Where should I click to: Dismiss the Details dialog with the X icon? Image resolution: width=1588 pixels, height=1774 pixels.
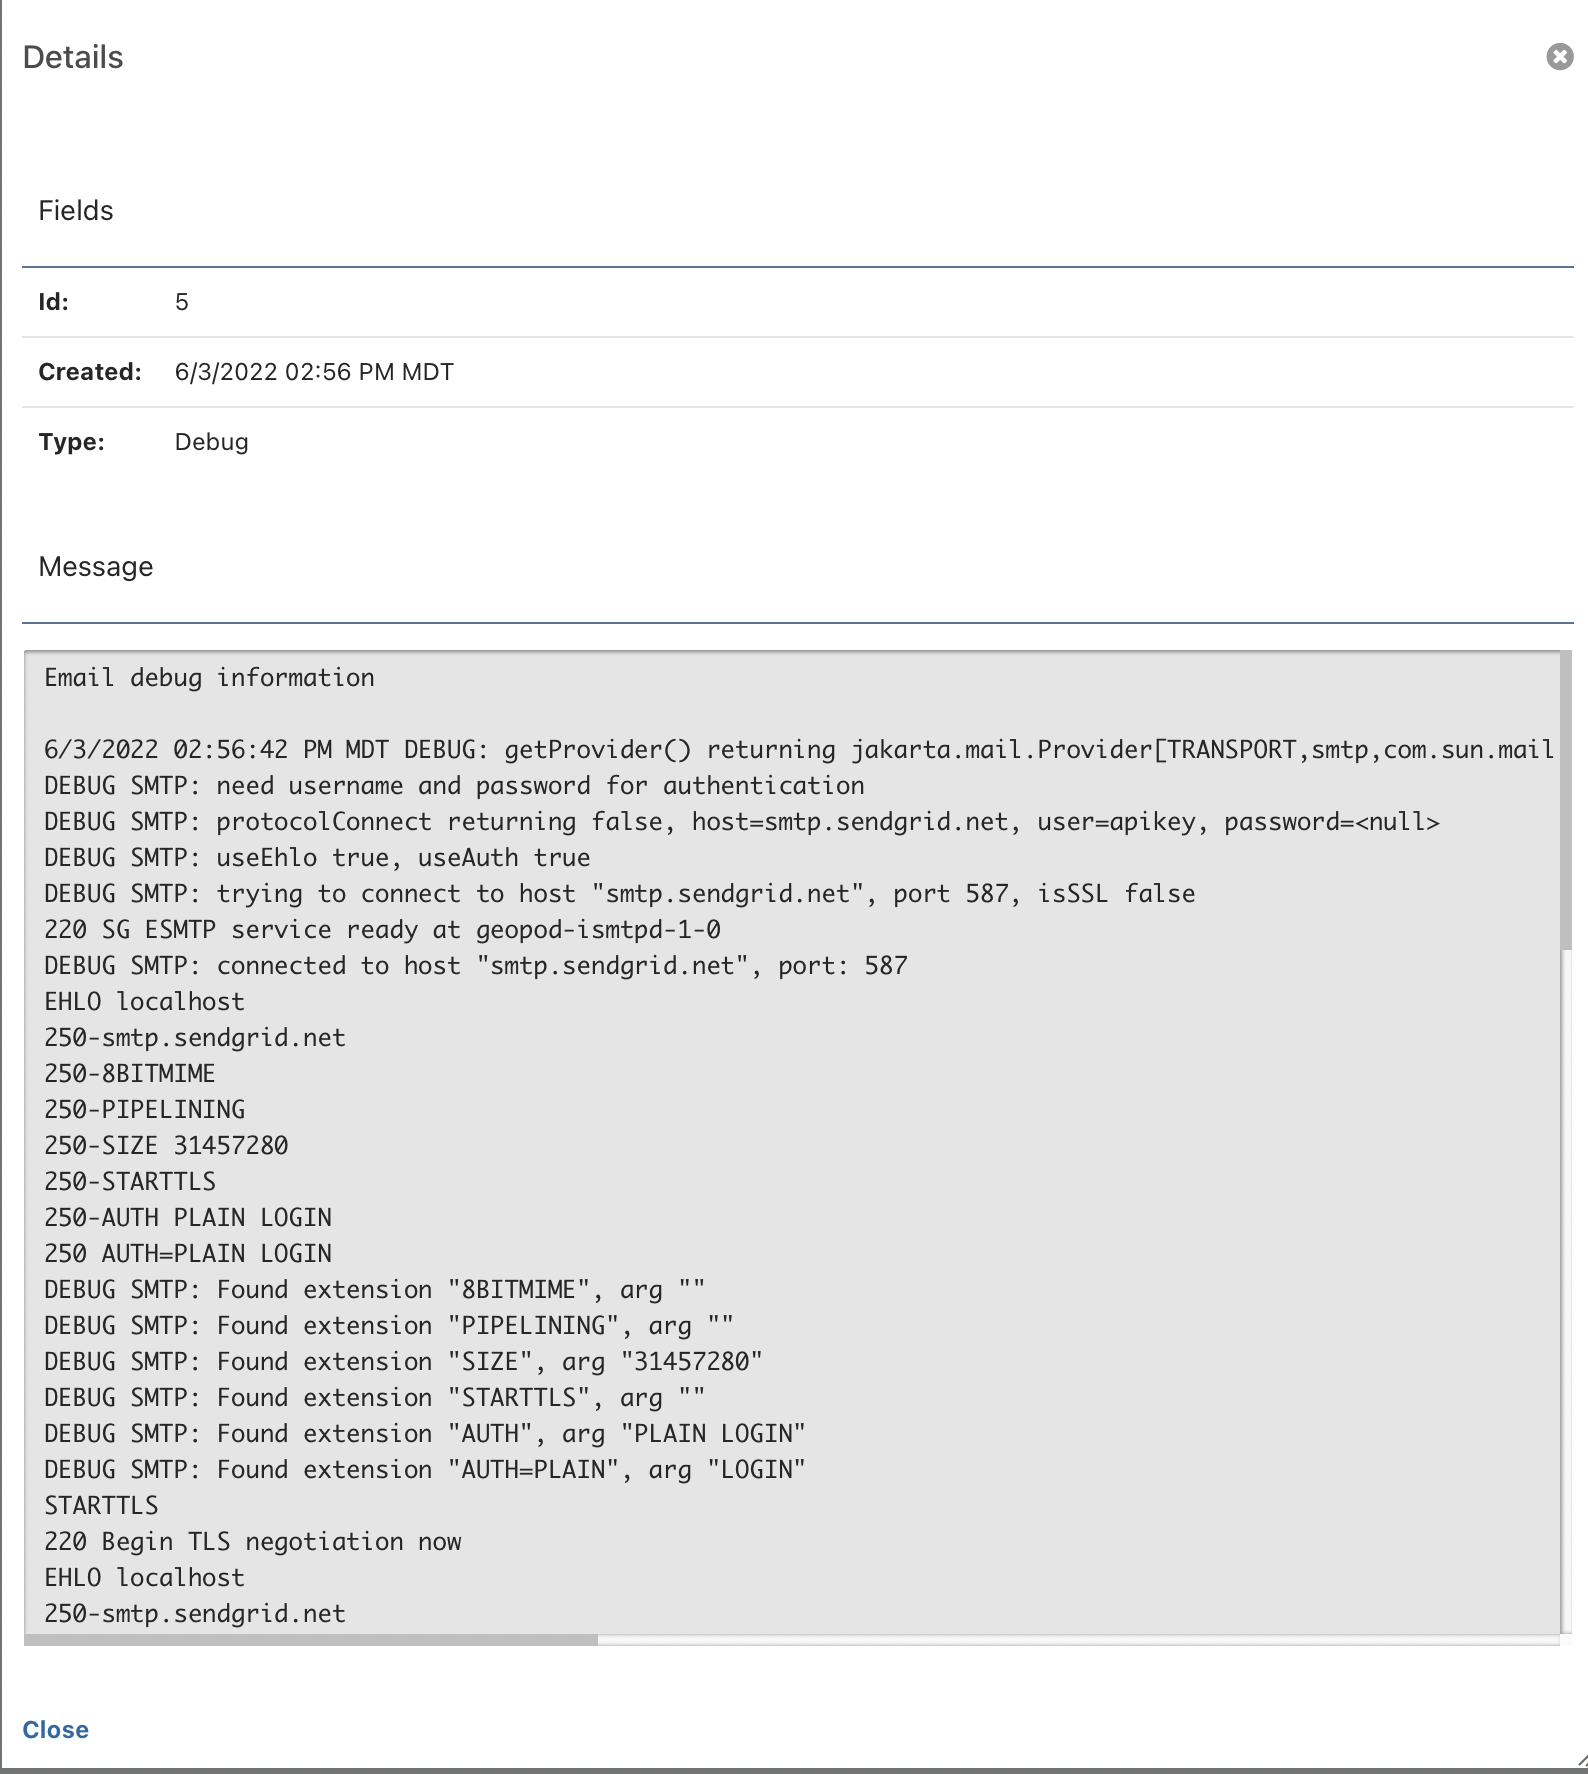[1559, 57]
